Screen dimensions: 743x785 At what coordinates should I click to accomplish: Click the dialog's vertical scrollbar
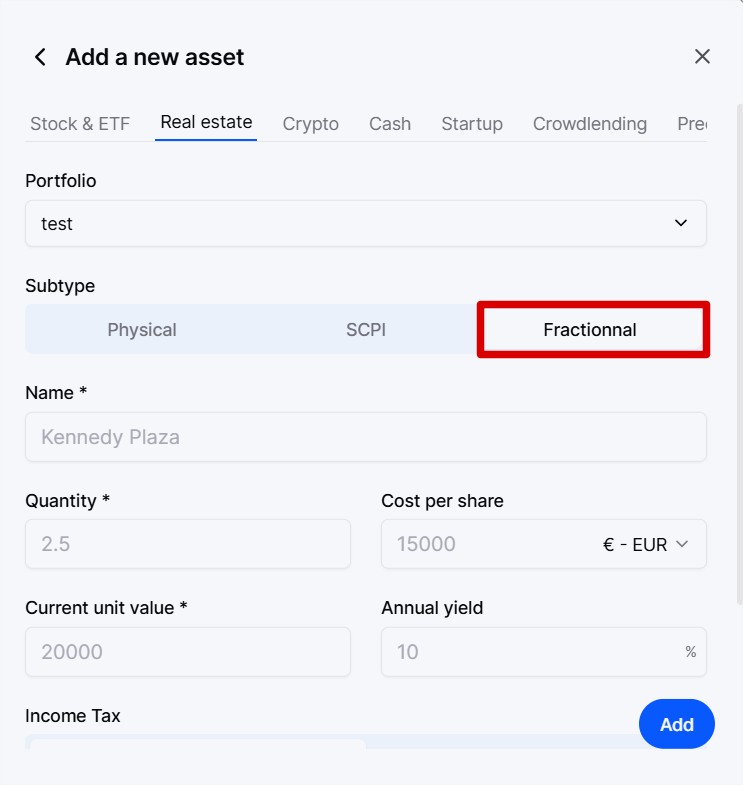739,354
